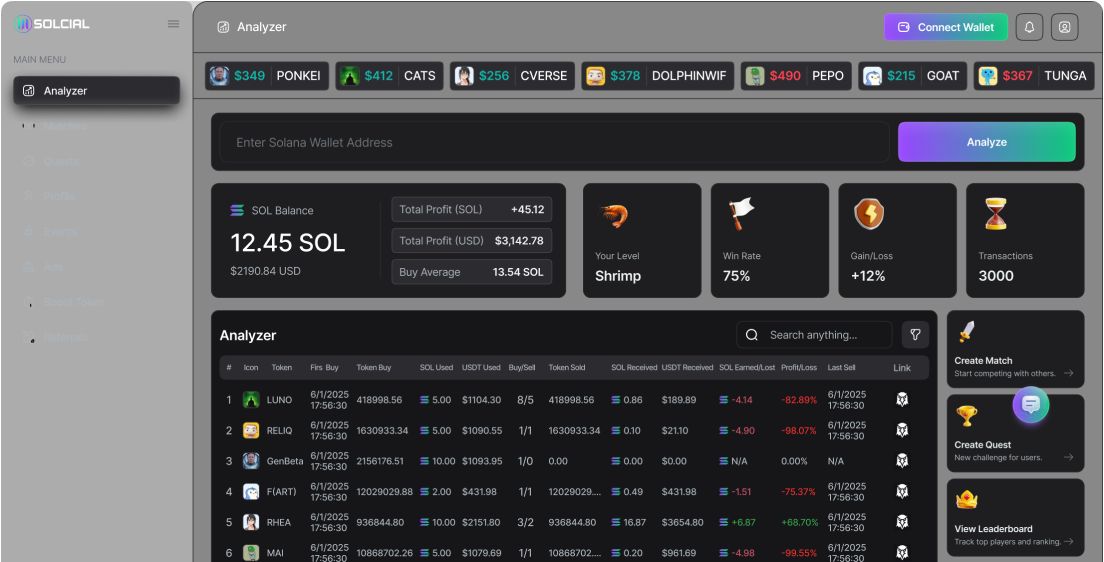
Task: Open the floating chat bubble
Action: (x=1031, y=405)
